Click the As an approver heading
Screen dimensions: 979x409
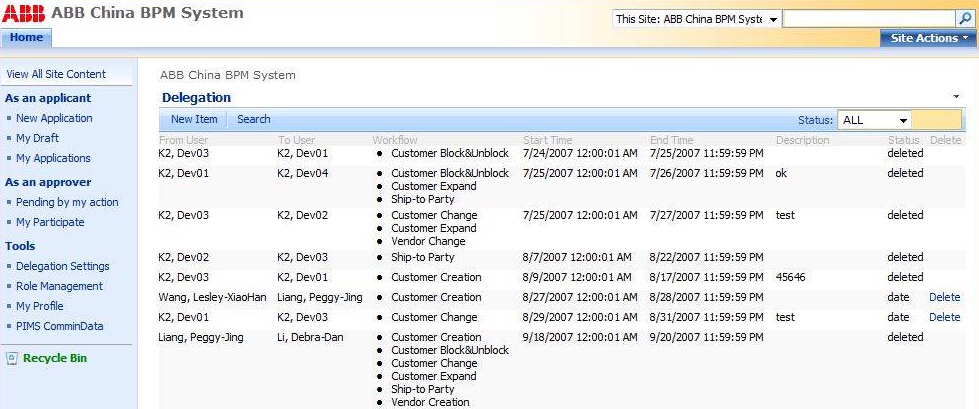tap(48, 182)
